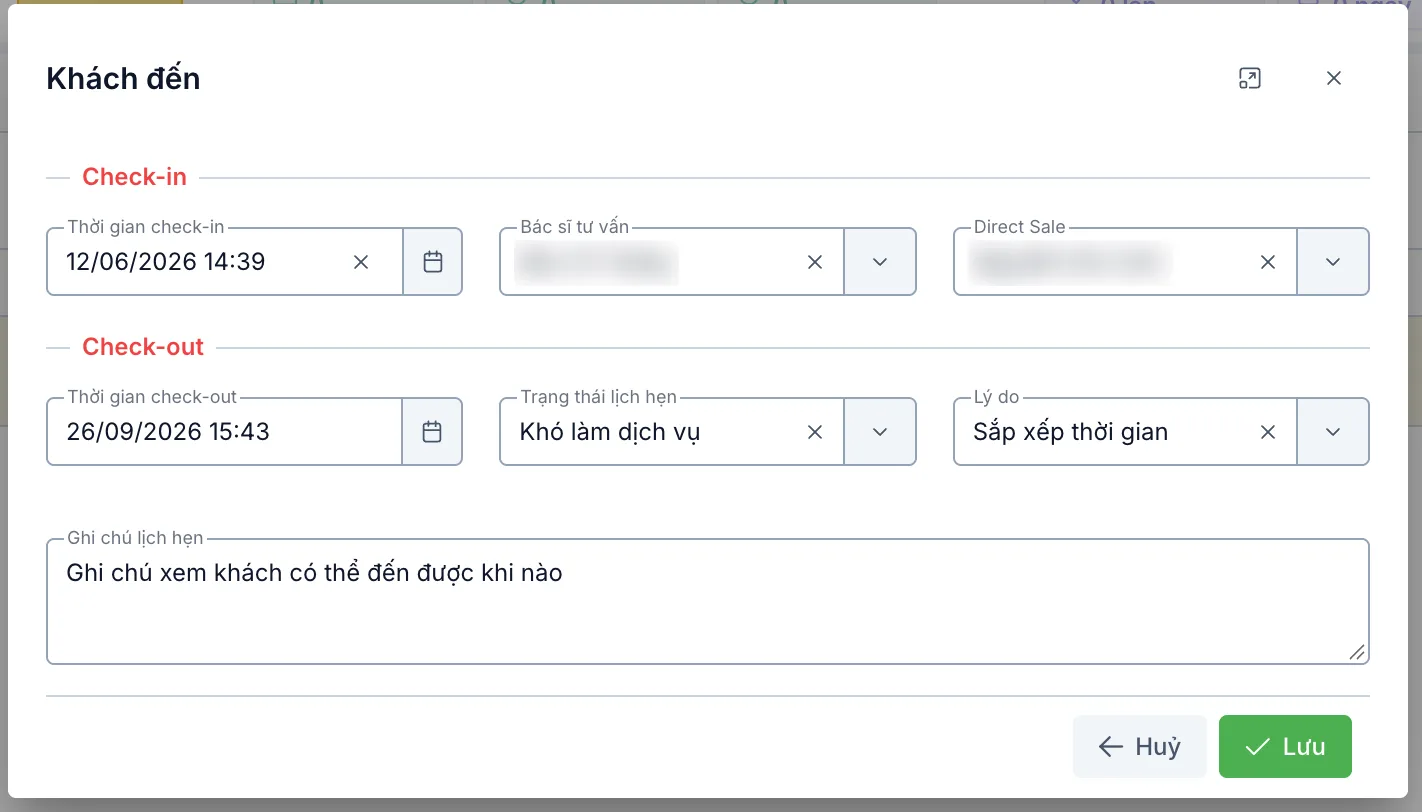Clear the Lý do selection
The height and width of the screenshot is (812, 1422).
tap(1268, 432)
